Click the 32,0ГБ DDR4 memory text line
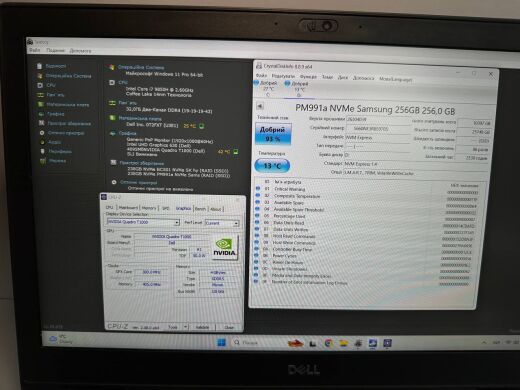Screen dimensions: 520x390 coord(169,110)
